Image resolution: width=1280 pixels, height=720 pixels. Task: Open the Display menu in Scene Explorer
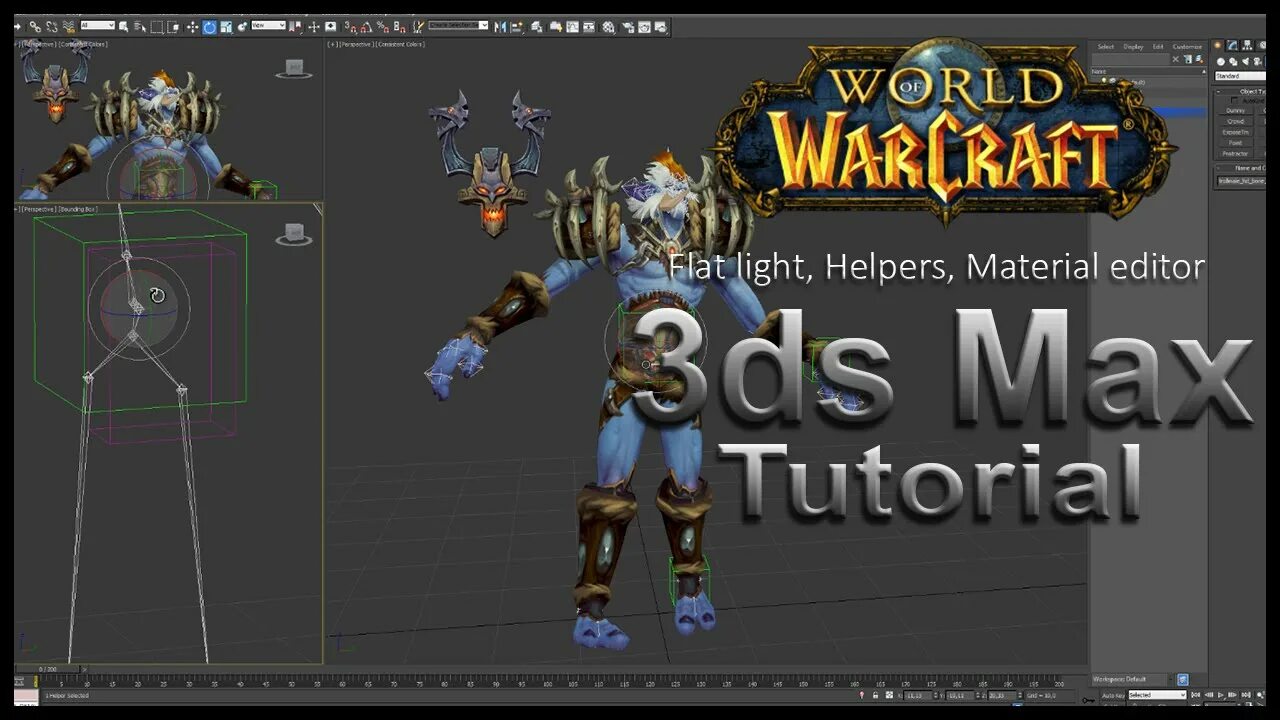point(1133,46)
